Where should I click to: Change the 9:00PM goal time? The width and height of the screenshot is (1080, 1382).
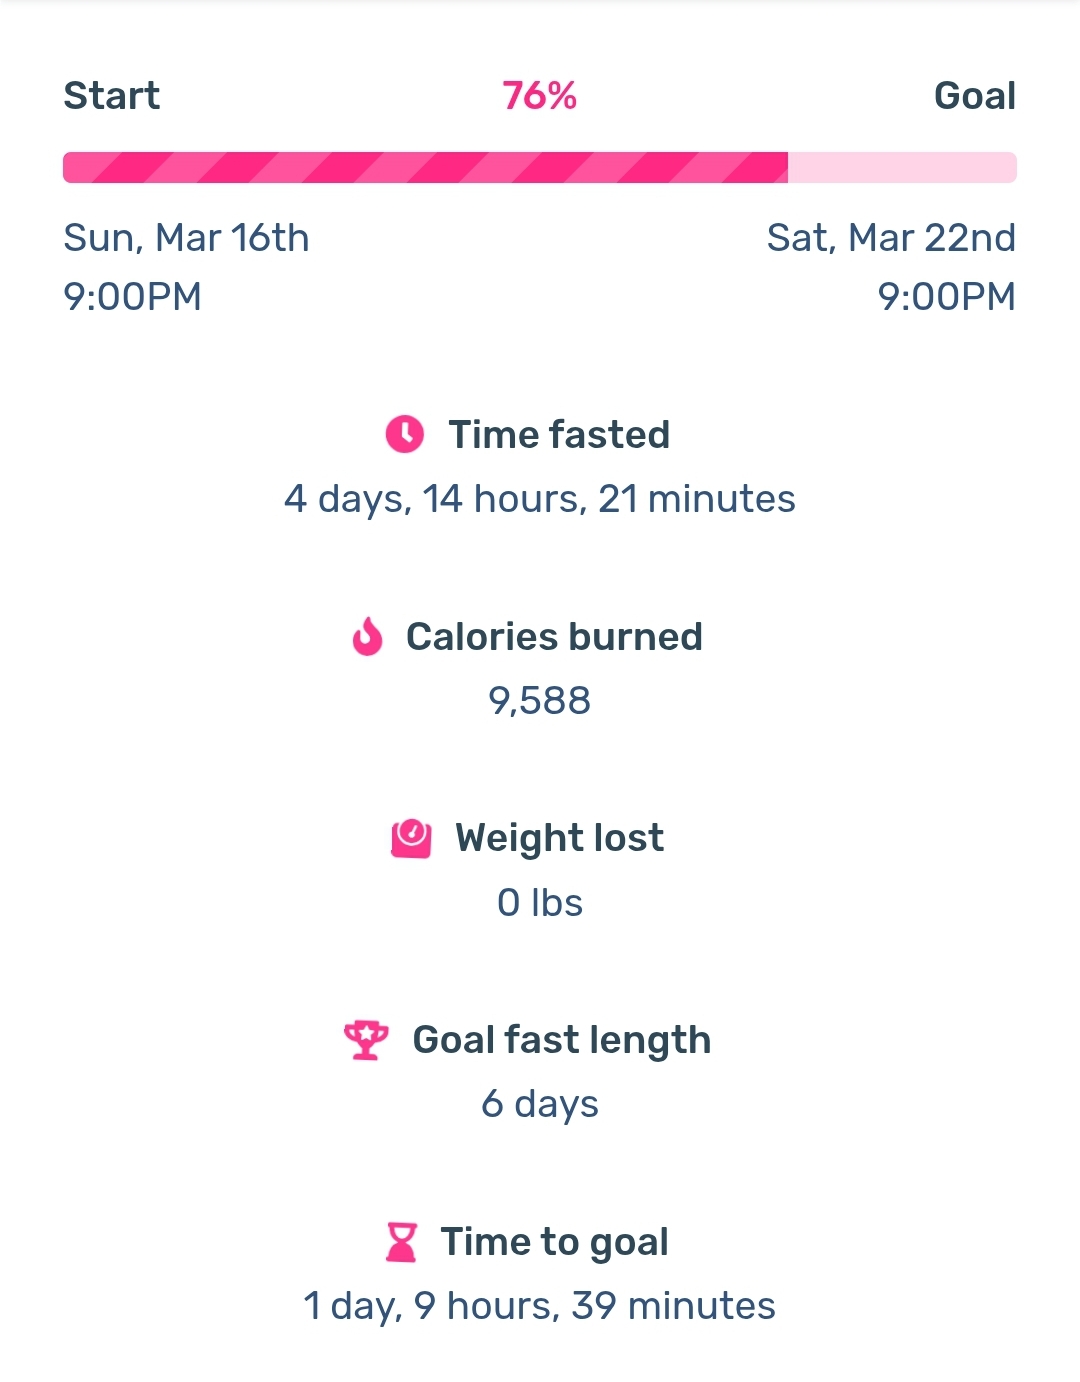[947, 296]
